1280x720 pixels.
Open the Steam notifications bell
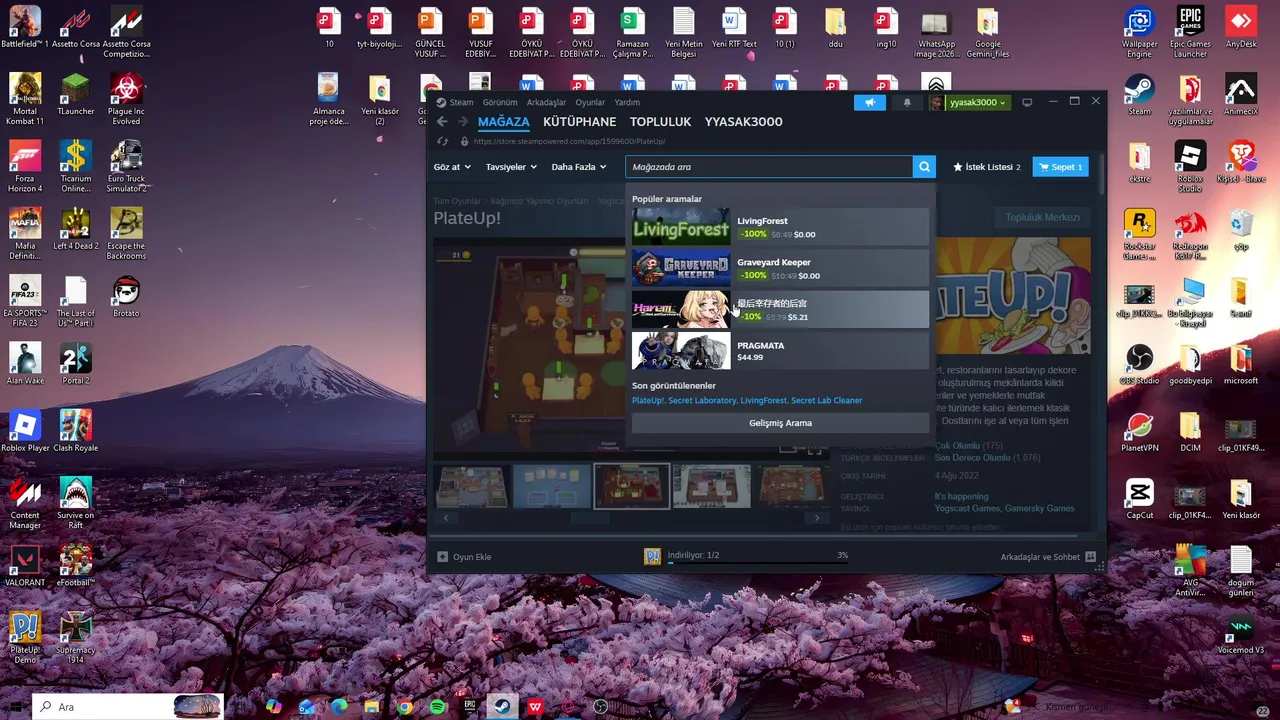[x=908, y=102]
